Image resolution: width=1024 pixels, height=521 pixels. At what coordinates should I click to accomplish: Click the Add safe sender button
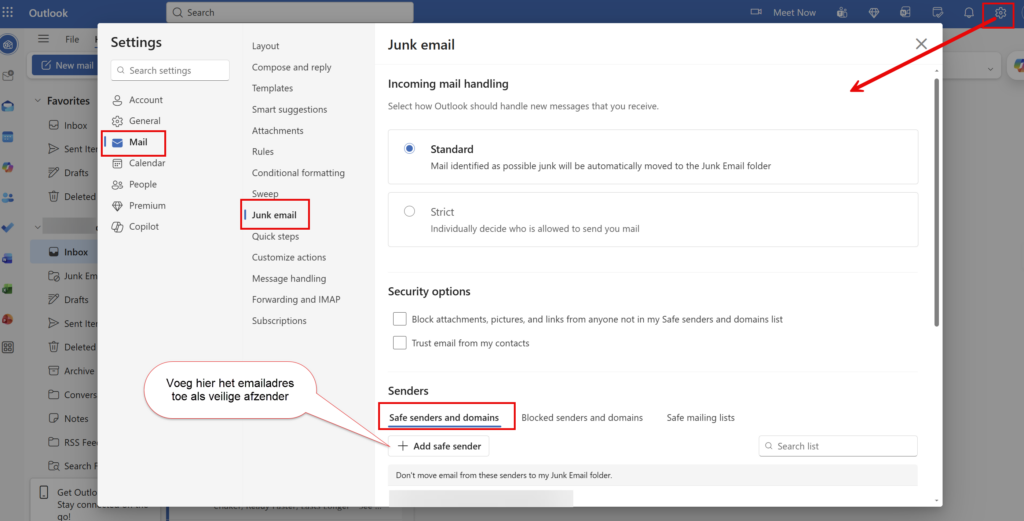tap(439, 446)
